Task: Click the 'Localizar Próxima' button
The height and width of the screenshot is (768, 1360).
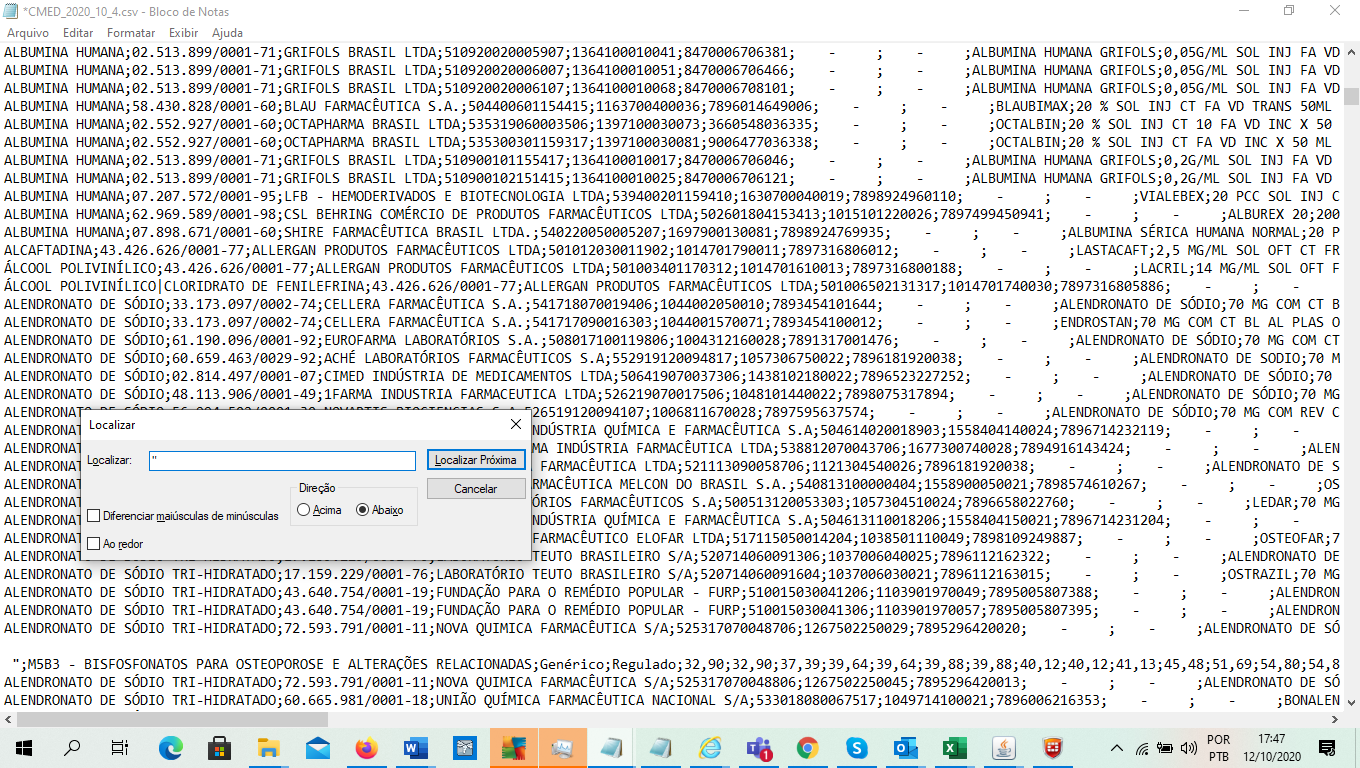Action: tap(476, 460)
